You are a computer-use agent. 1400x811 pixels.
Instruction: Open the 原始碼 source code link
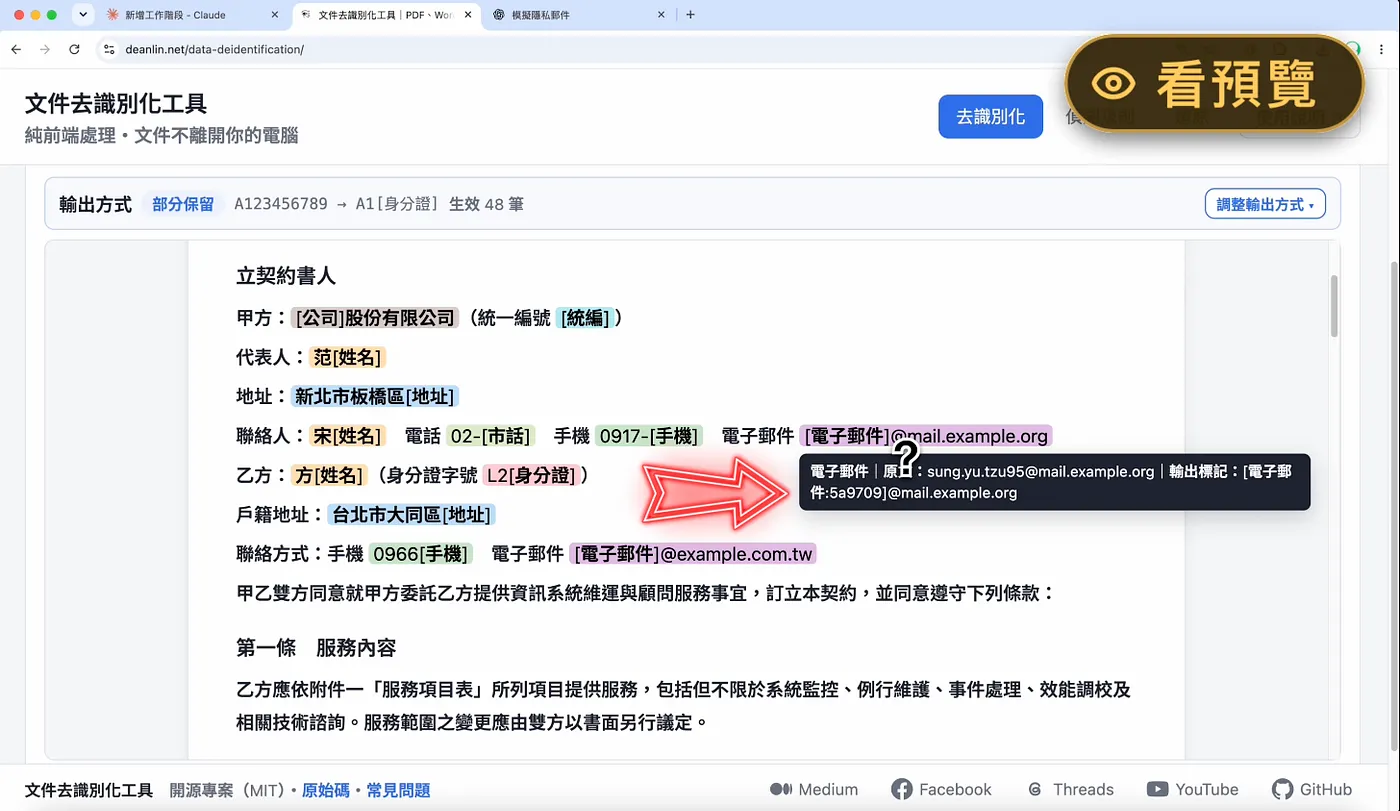(x=325, y=790)
